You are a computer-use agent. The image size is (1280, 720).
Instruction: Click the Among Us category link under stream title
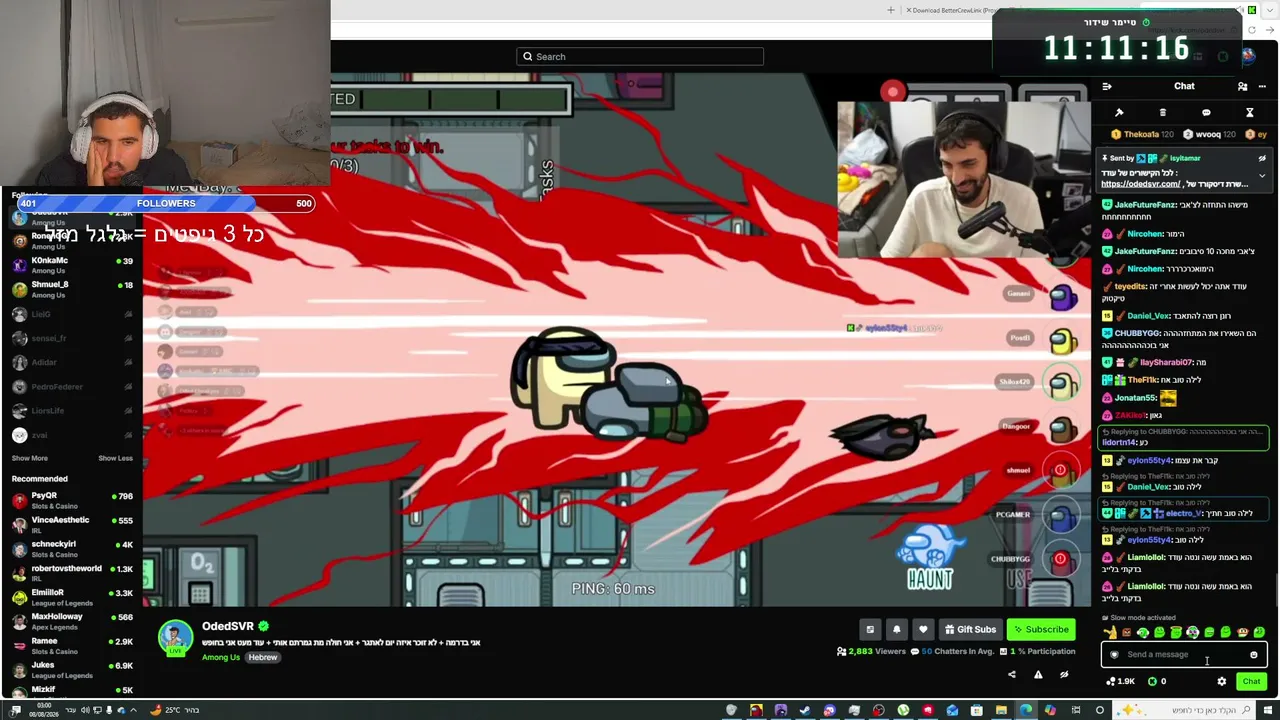[x=221, y=658]
